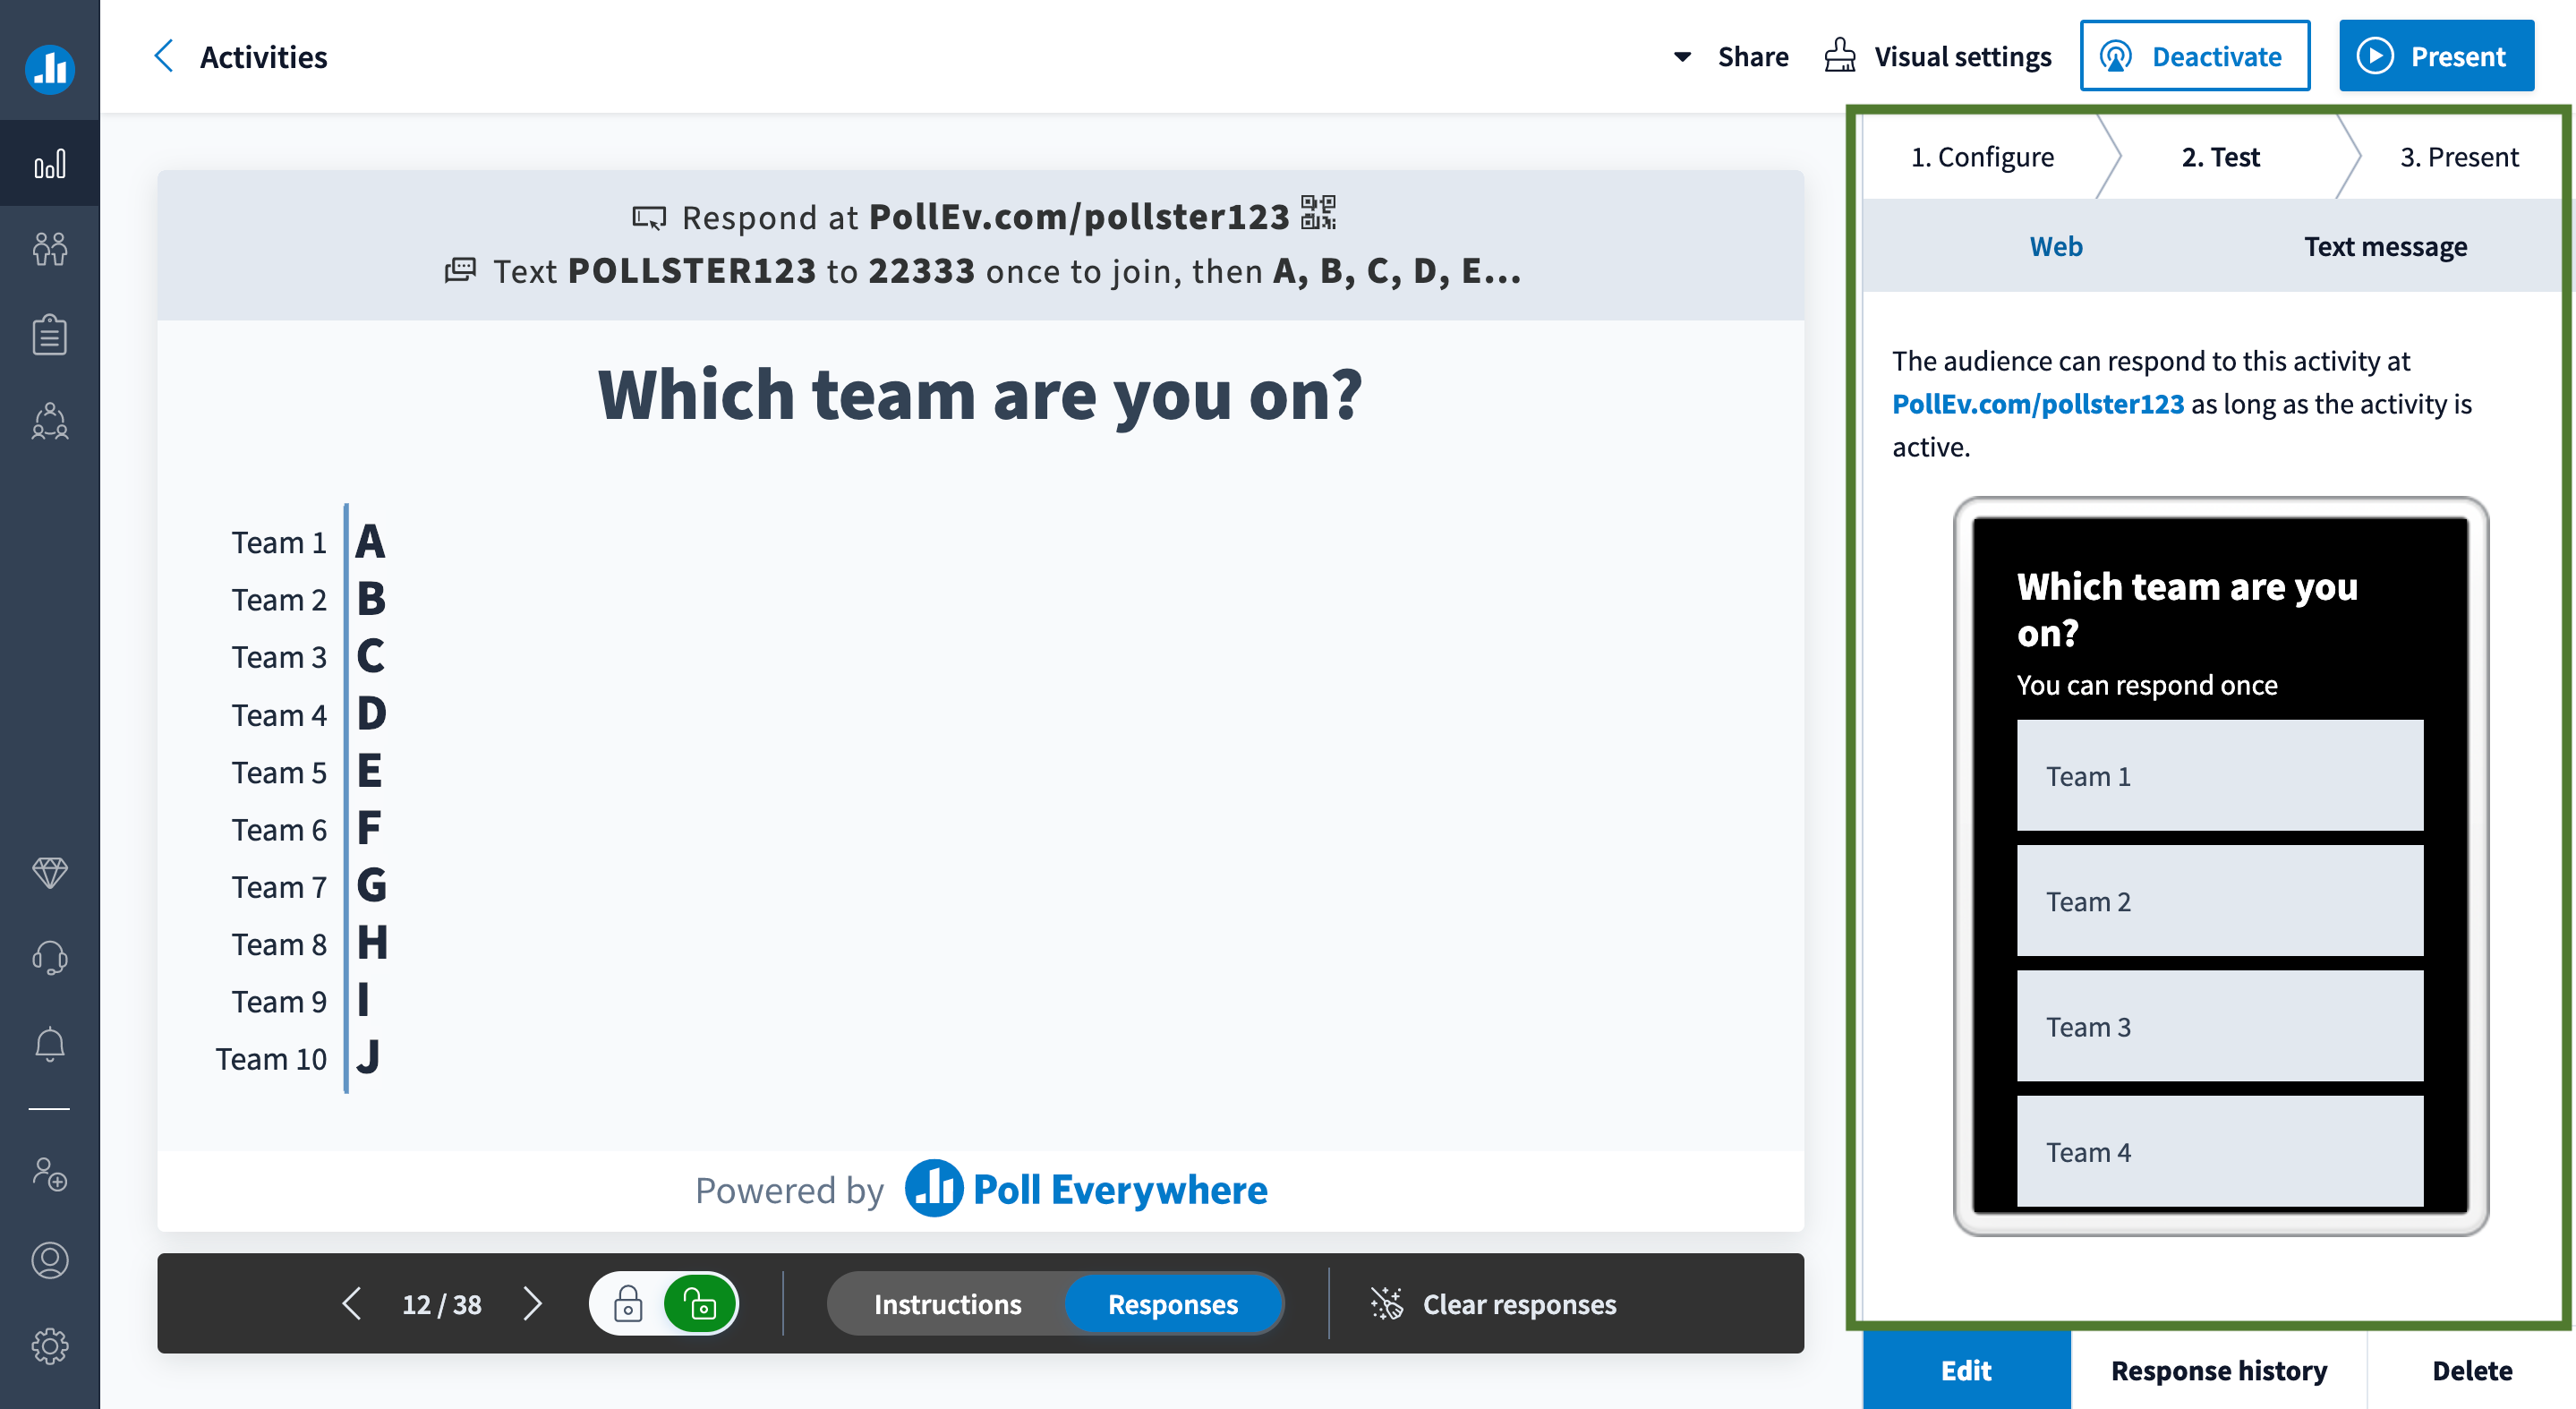
Task: Click the Team 3 option C row
Action: [x=308, y=657]
